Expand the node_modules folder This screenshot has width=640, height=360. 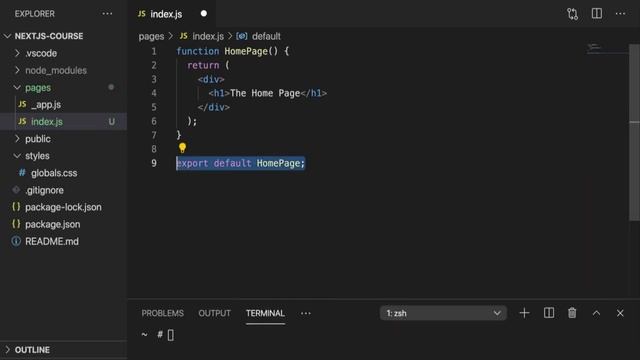[x=17, y=70]
